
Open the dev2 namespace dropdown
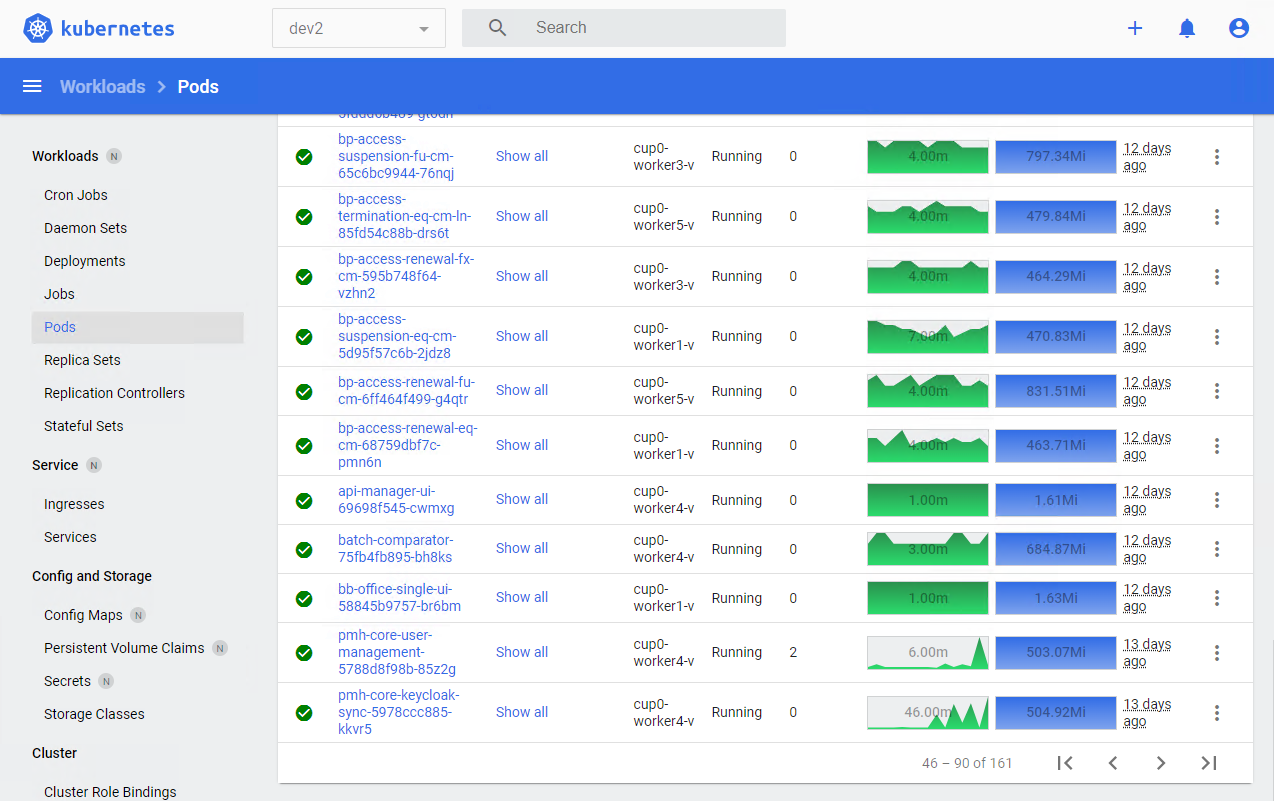tap(359, 28)
